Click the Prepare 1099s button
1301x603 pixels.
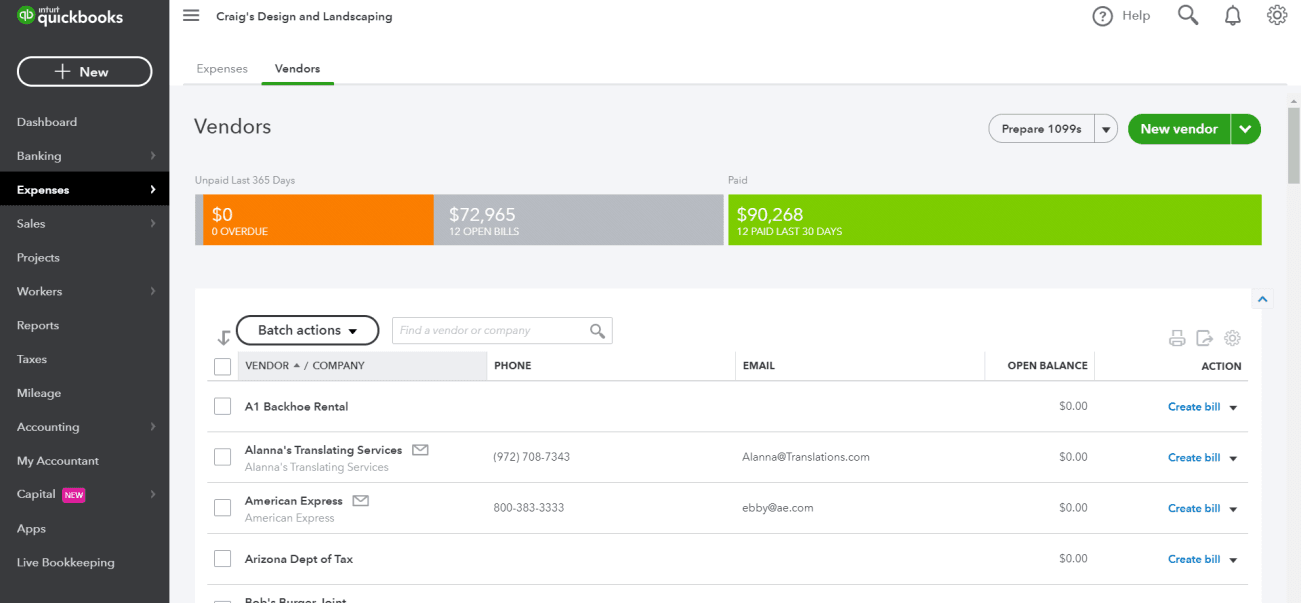pos(1042,129)
